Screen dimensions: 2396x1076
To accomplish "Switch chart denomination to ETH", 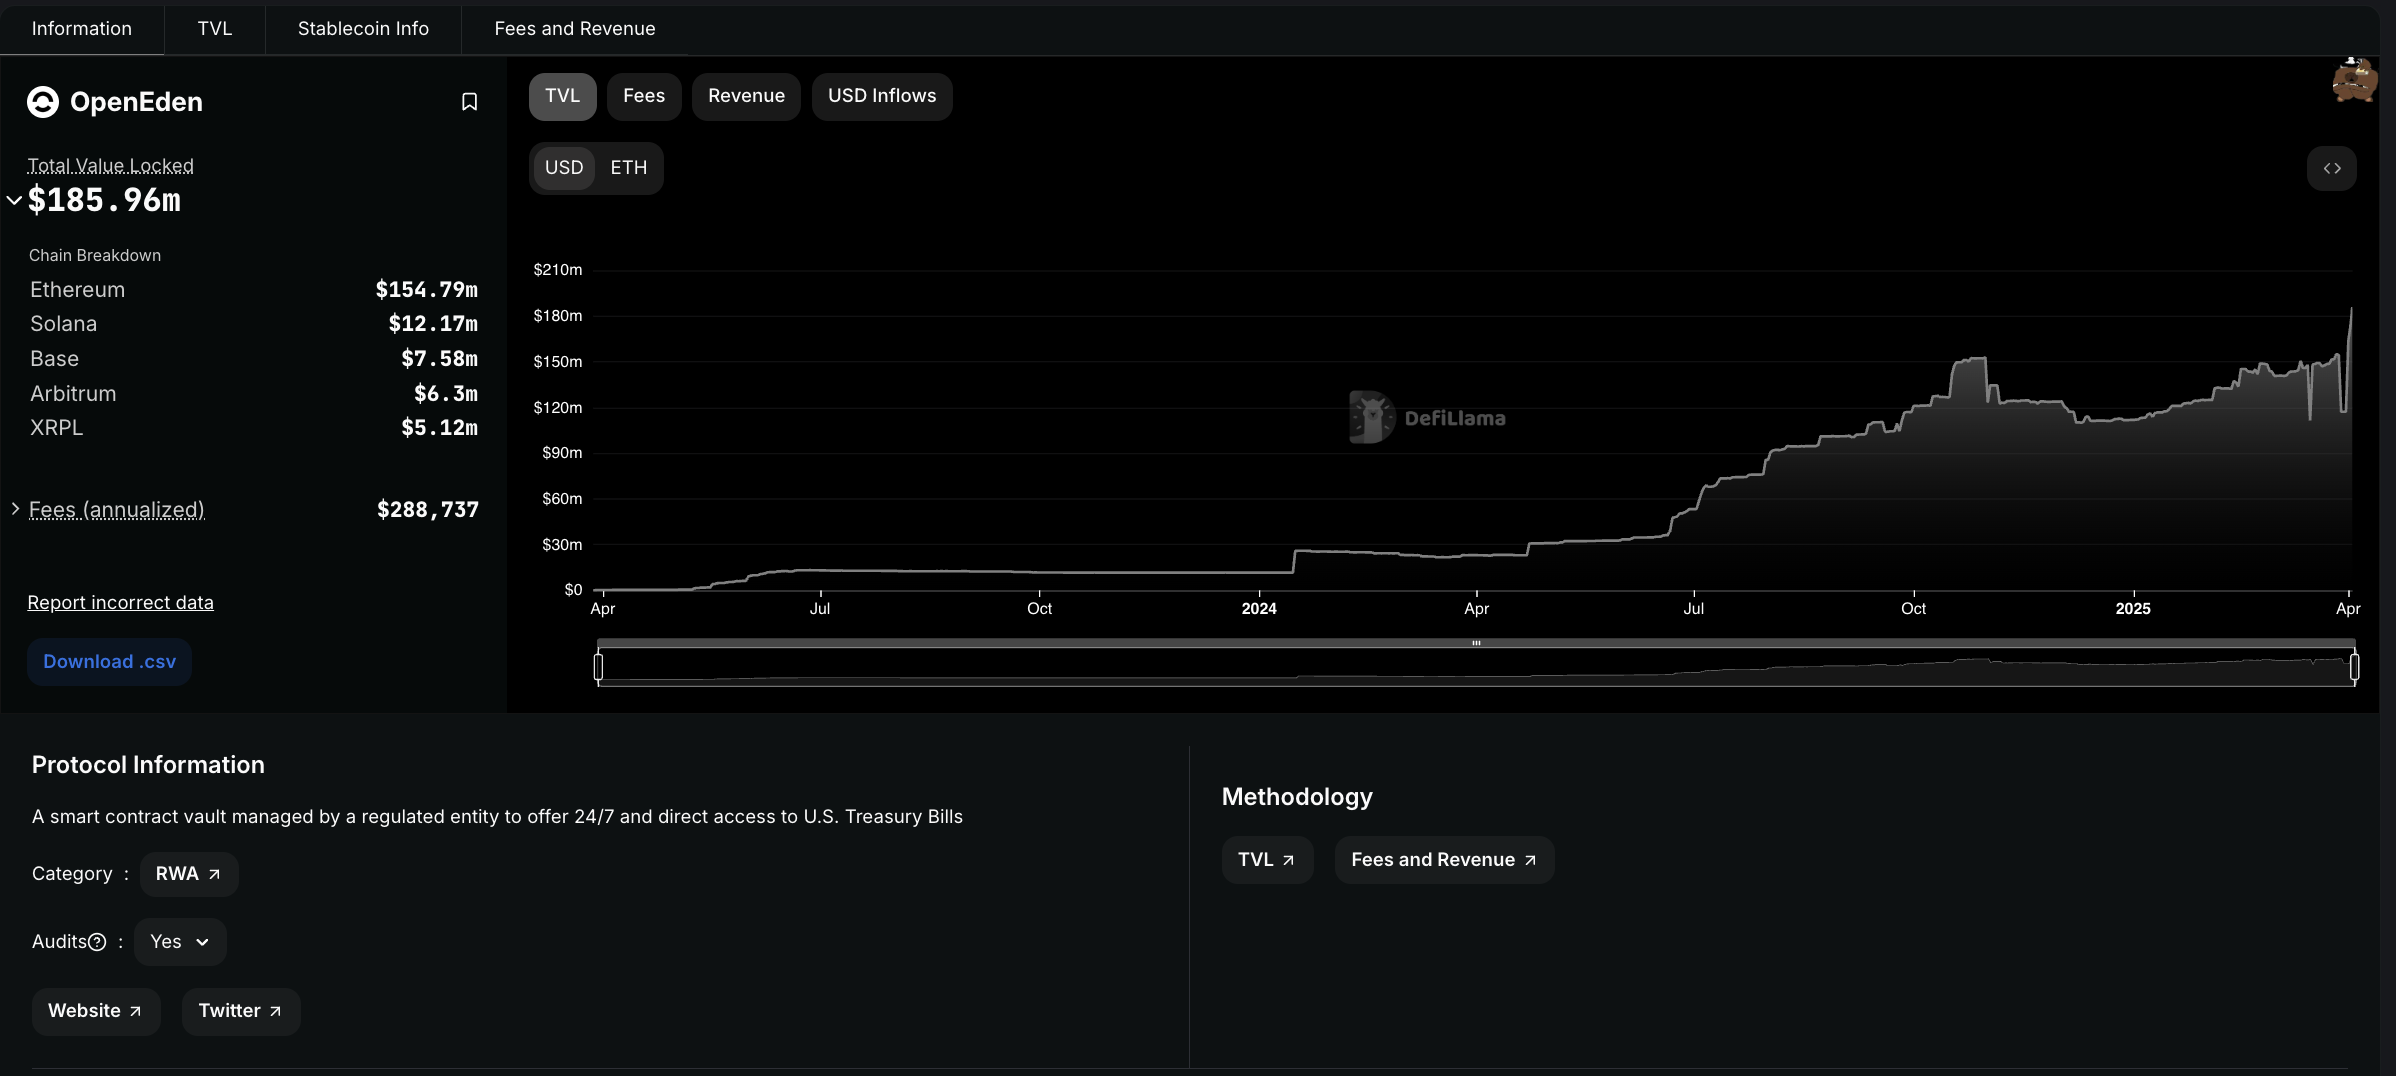I will pos(629,168).
